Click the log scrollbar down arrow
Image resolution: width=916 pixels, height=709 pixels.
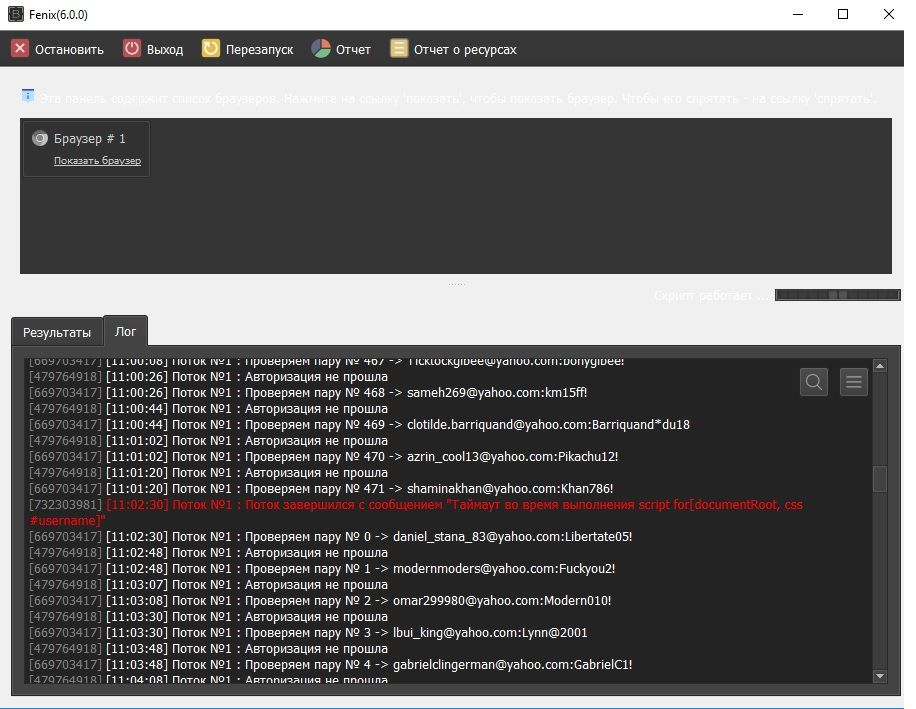tap(880, 676)
